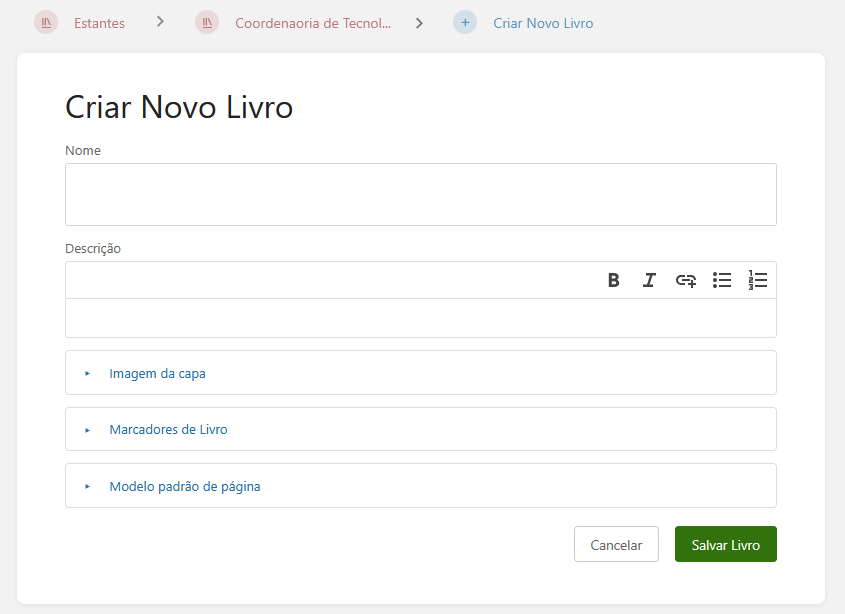The width and height of the screenshot is (845, 614).
Task: Toggle bold formatting in description editor
Action: pyautogui.click(x=613, y=280)
